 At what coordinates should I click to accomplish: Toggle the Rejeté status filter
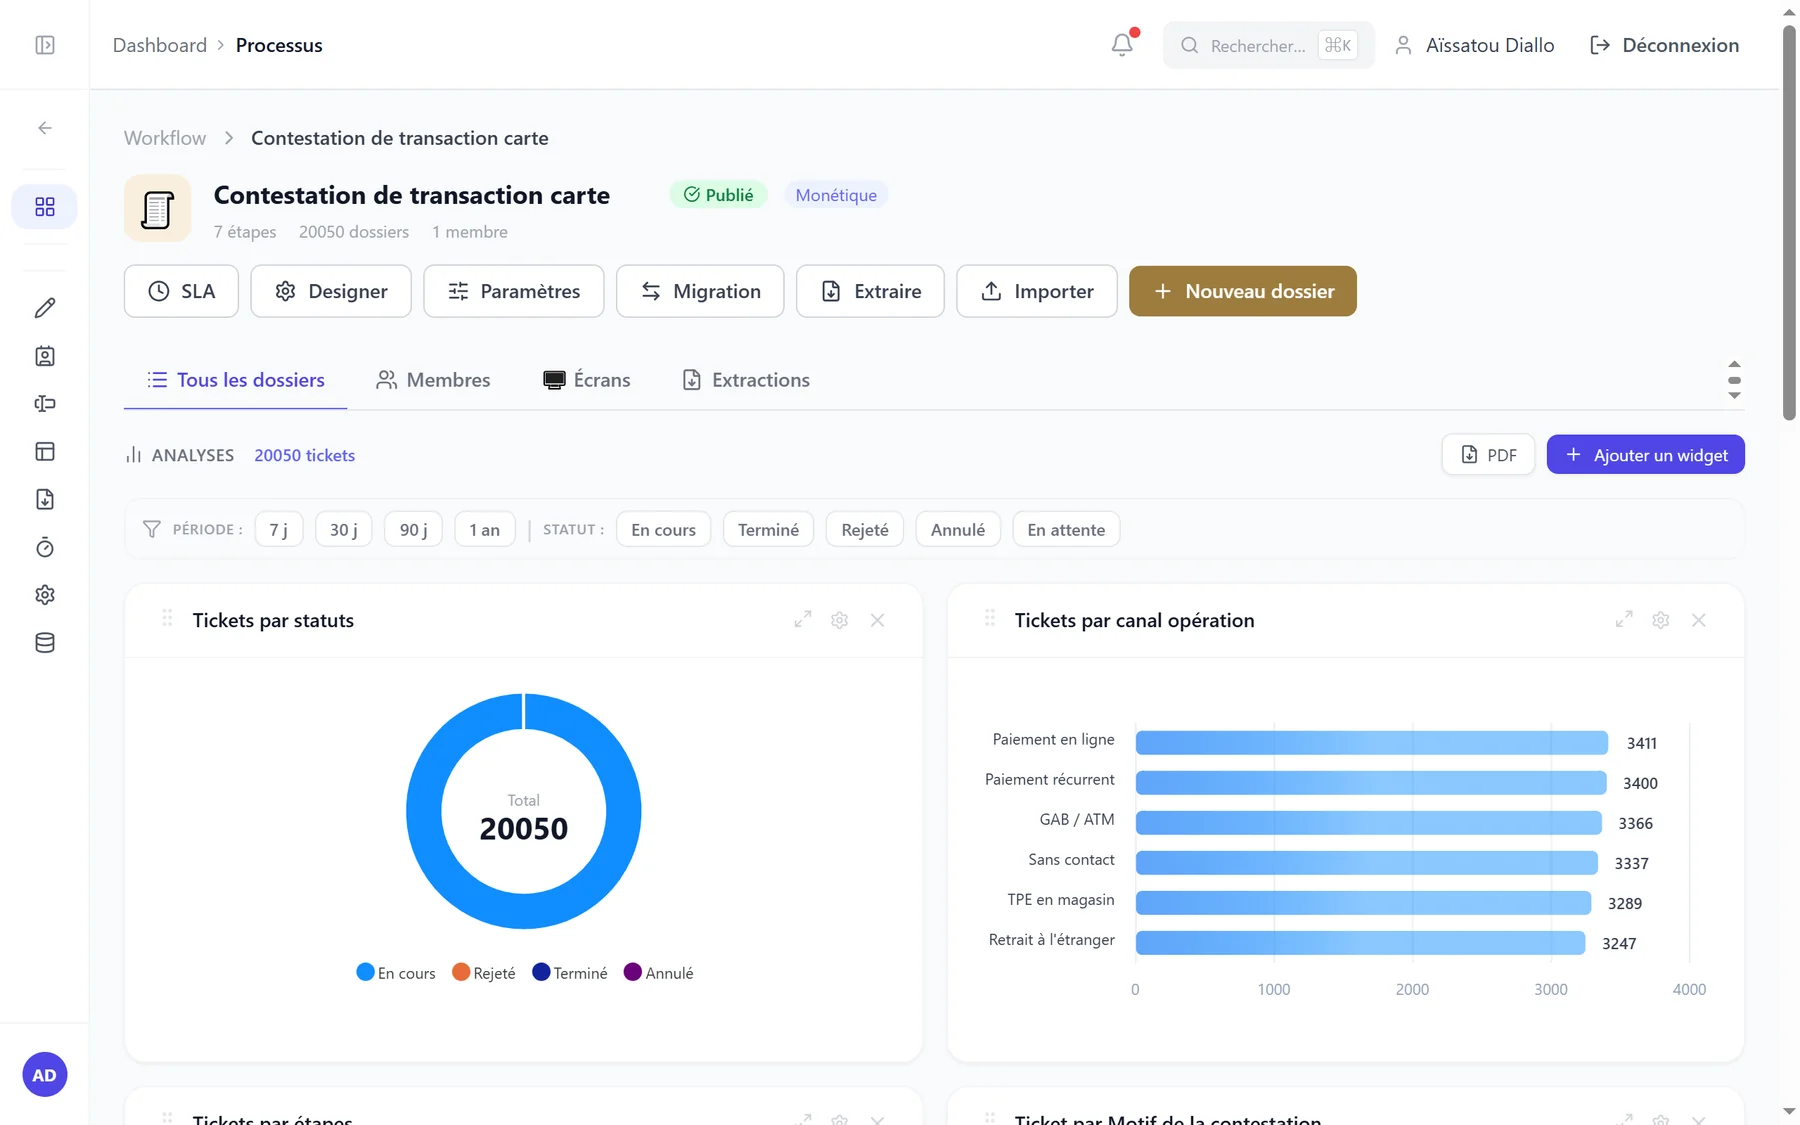pyautogui.click(x=865, y=529)
